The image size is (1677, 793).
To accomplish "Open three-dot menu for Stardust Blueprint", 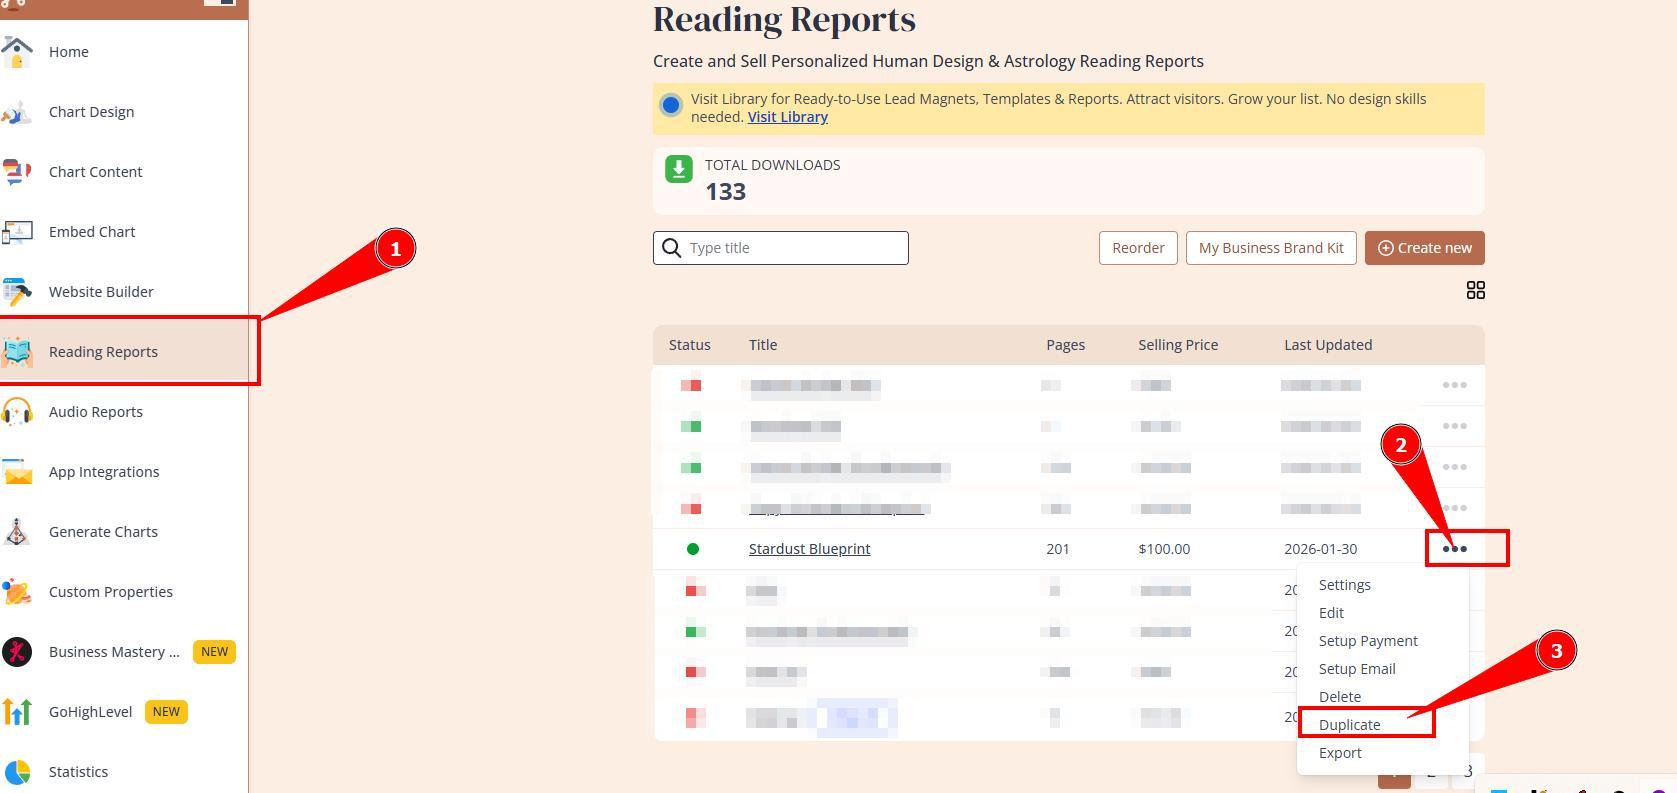I will [x=1454, y=549].
